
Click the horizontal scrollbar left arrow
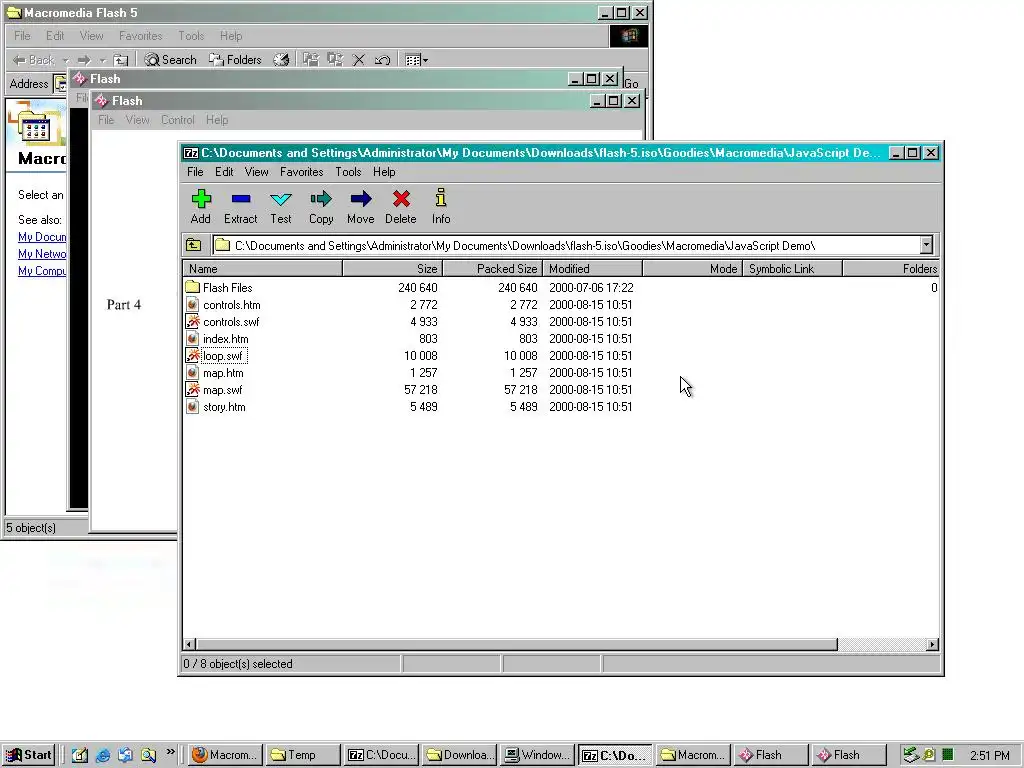(189, 645)
